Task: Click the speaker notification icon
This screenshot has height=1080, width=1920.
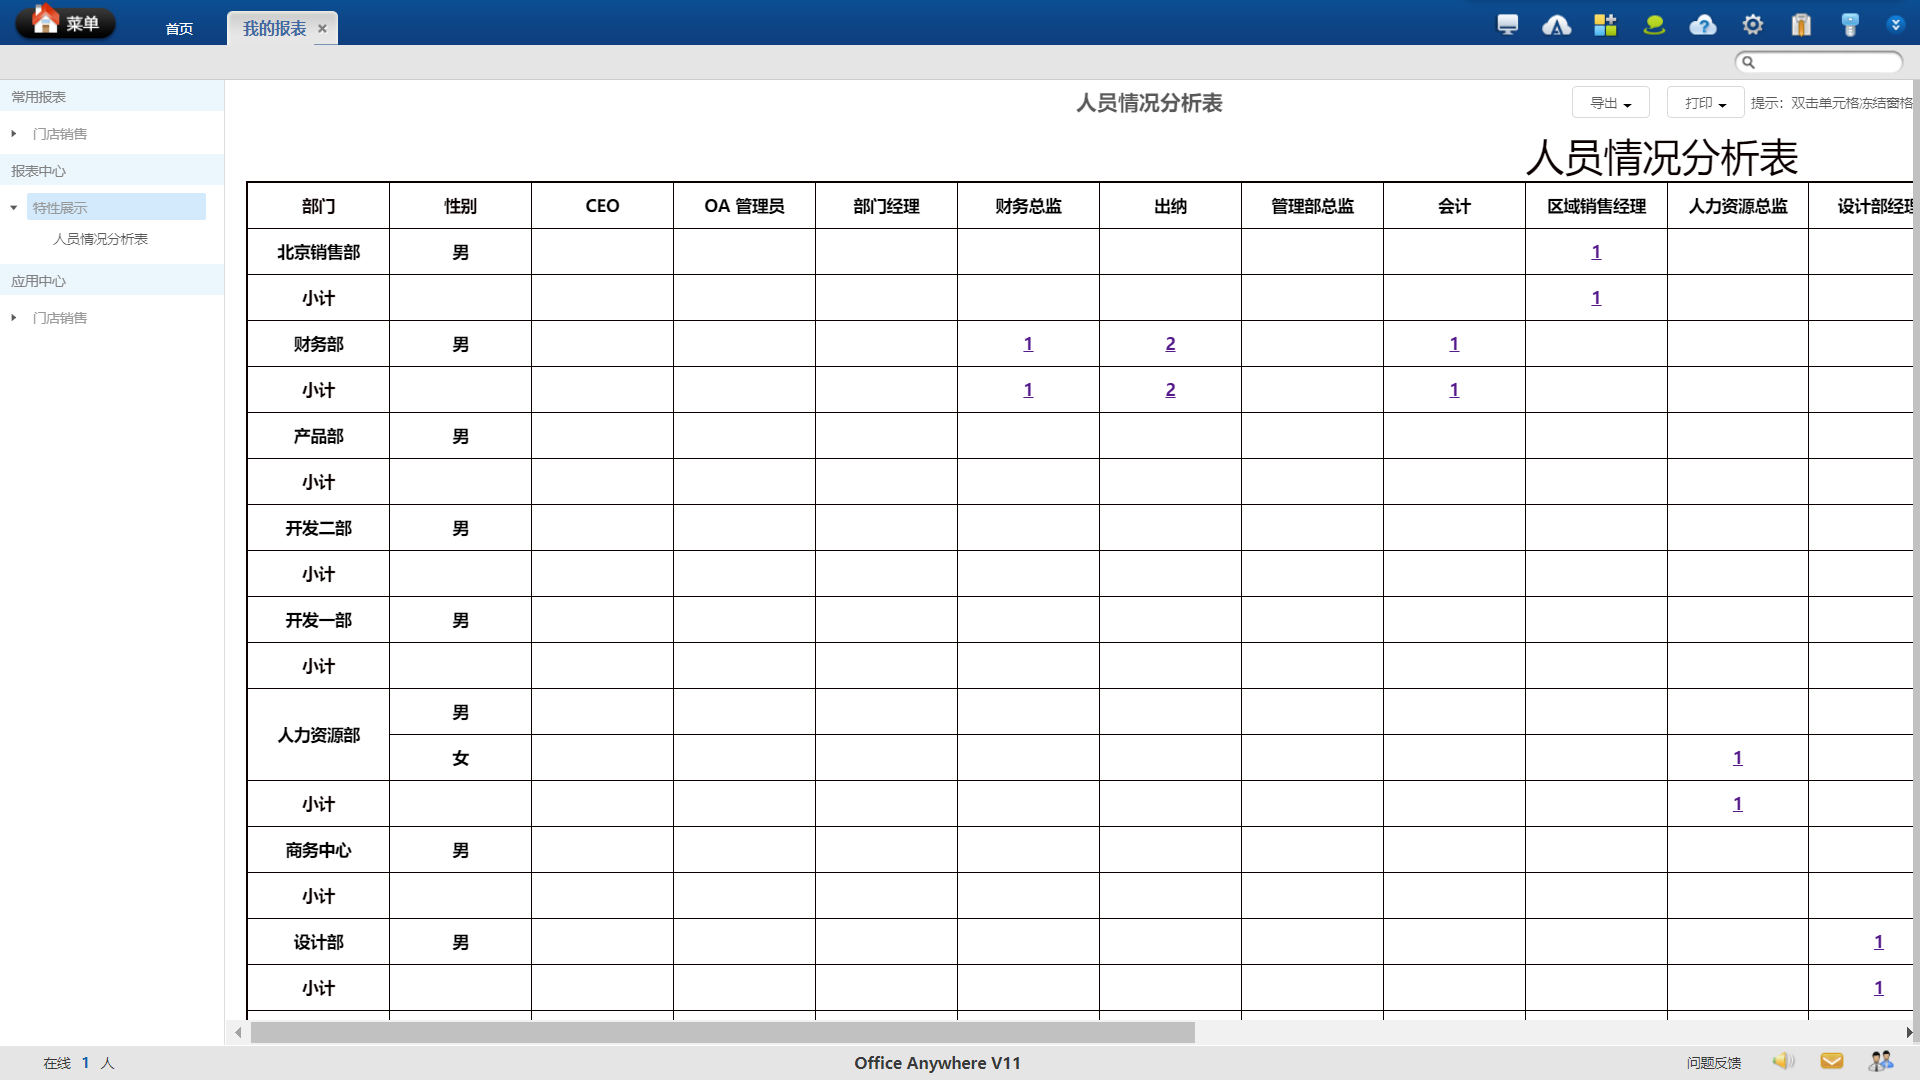Action: coord(1782,1061)
